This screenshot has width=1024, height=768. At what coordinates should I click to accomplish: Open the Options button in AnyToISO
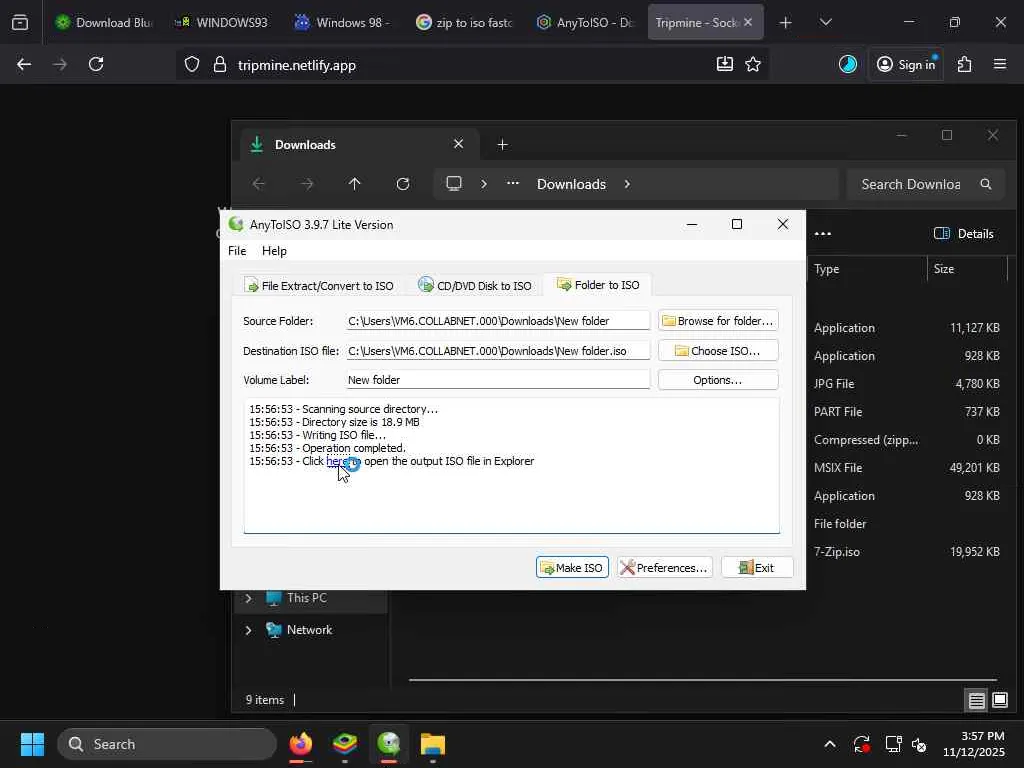tap(718, 380)
